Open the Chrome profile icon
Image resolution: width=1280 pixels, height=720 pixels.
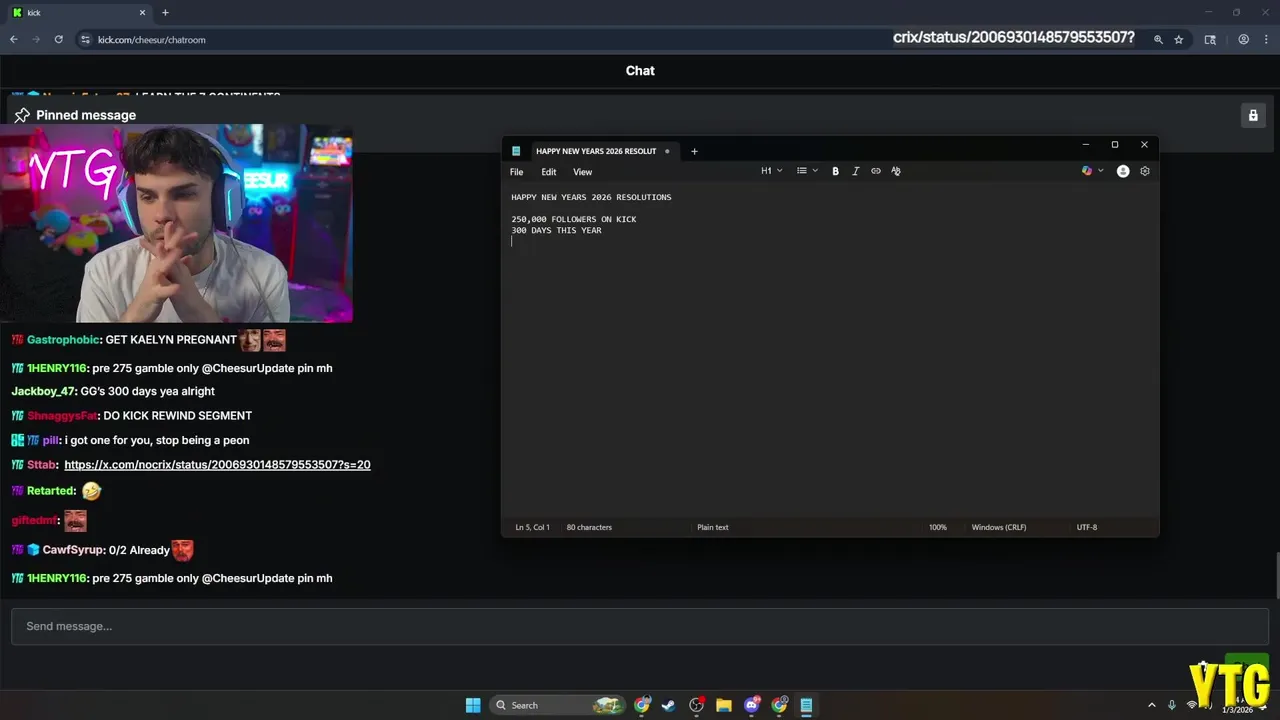1244,39
